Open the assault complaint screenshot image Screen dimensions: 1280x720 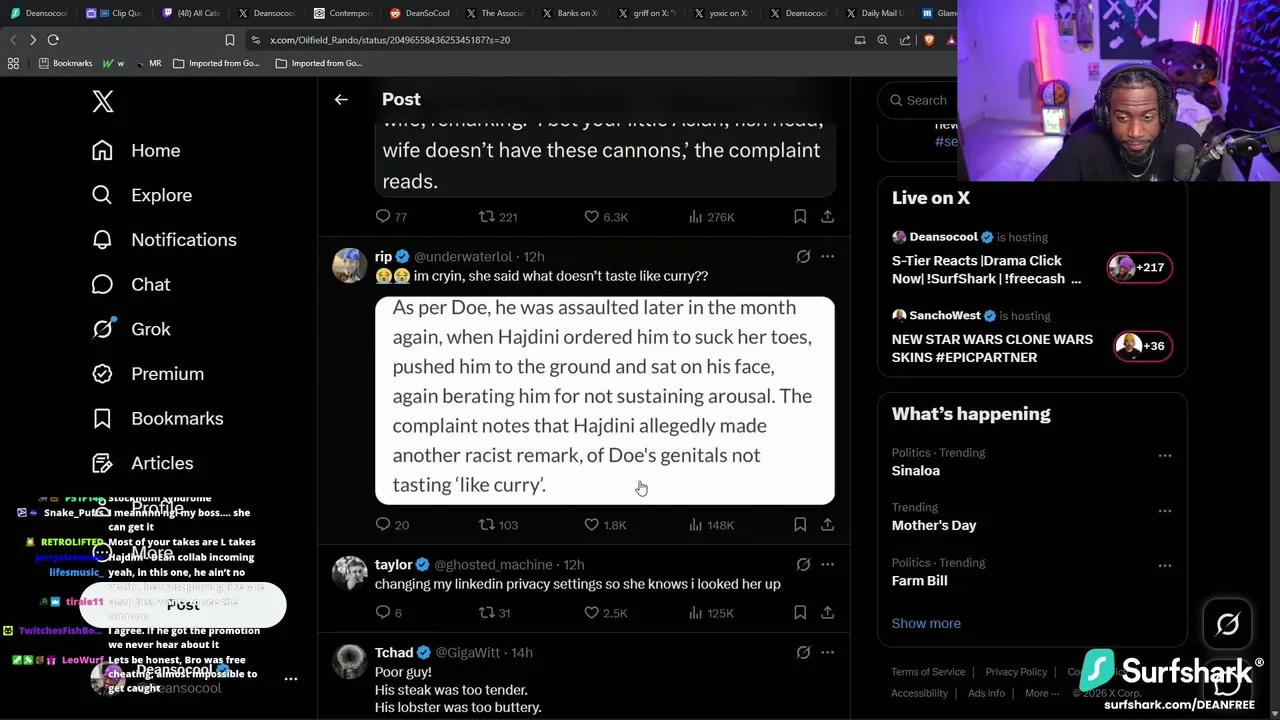pos(604,400)
